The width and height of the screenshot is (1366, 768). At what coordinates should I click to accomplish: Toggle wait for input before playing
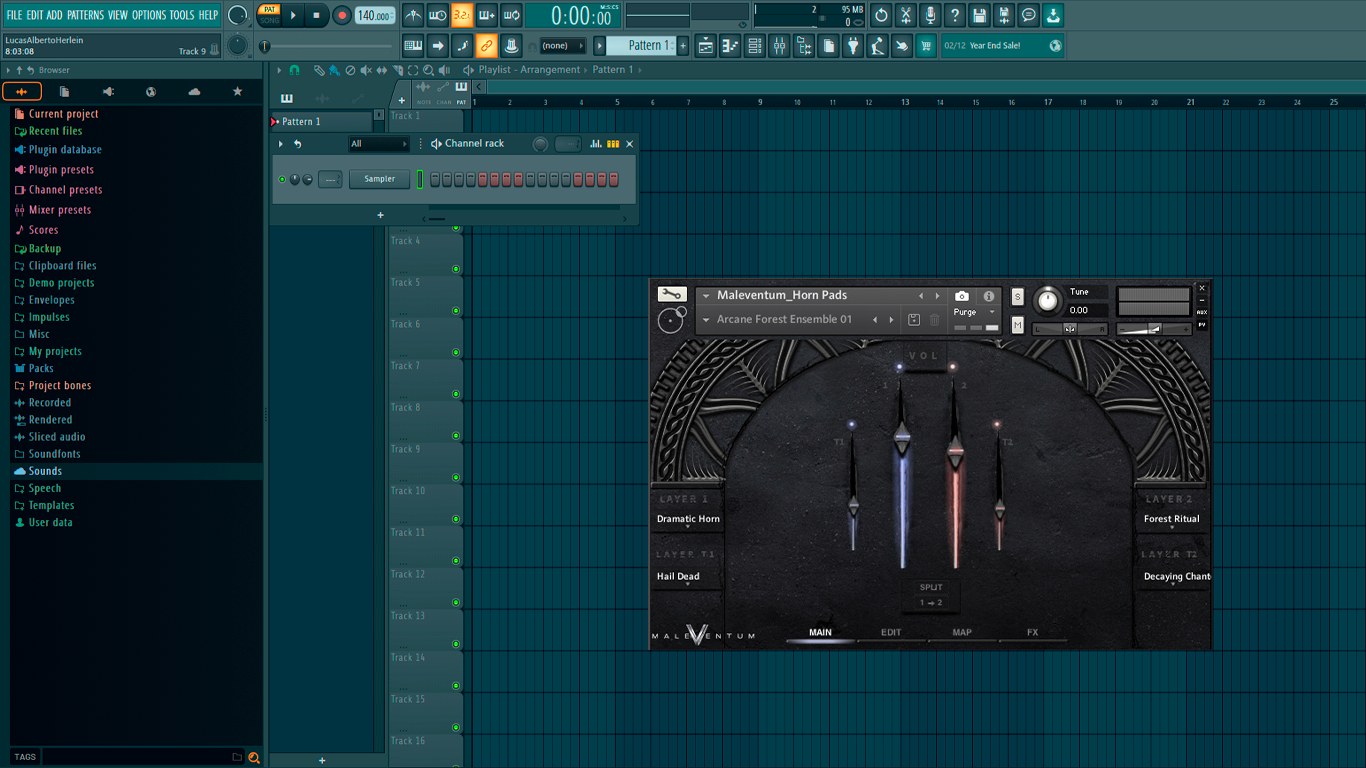438,15
